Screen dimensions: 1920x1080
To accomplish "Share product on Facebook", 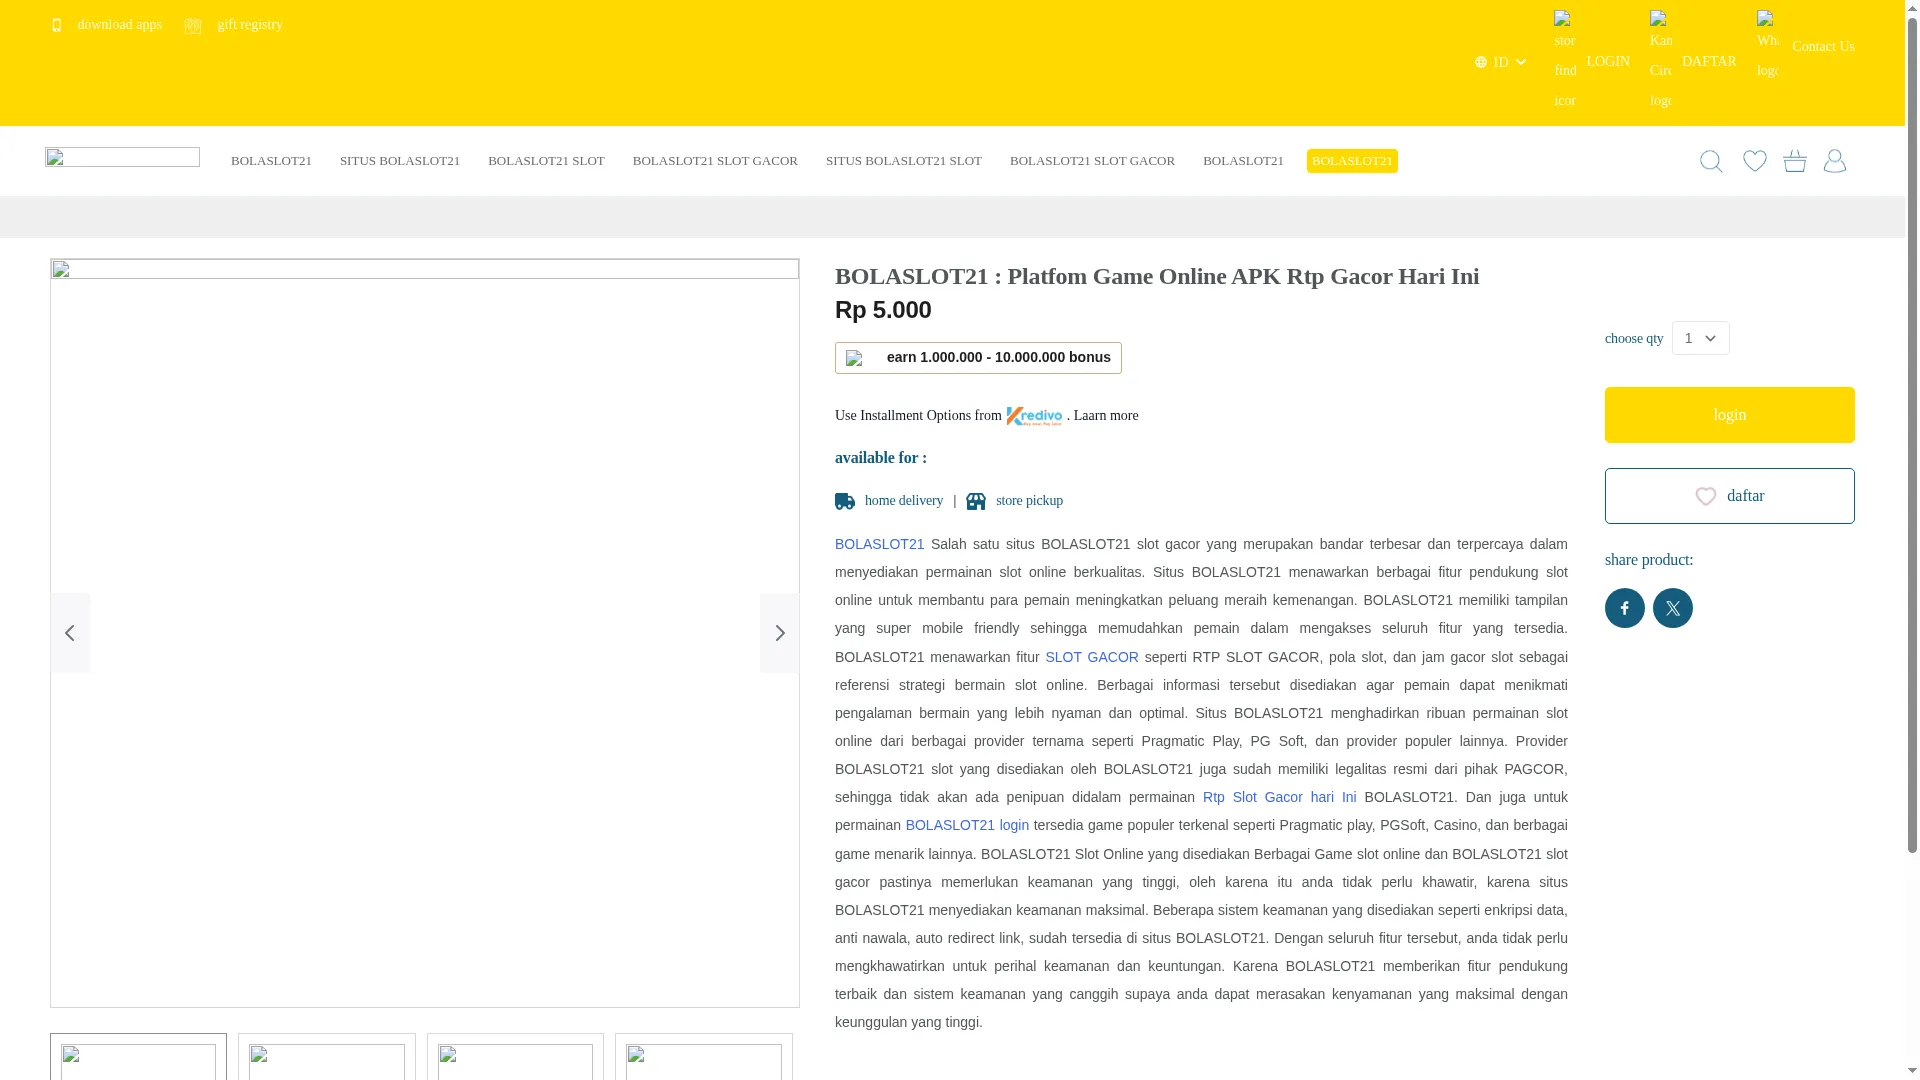I will [x=1625, y=608].
